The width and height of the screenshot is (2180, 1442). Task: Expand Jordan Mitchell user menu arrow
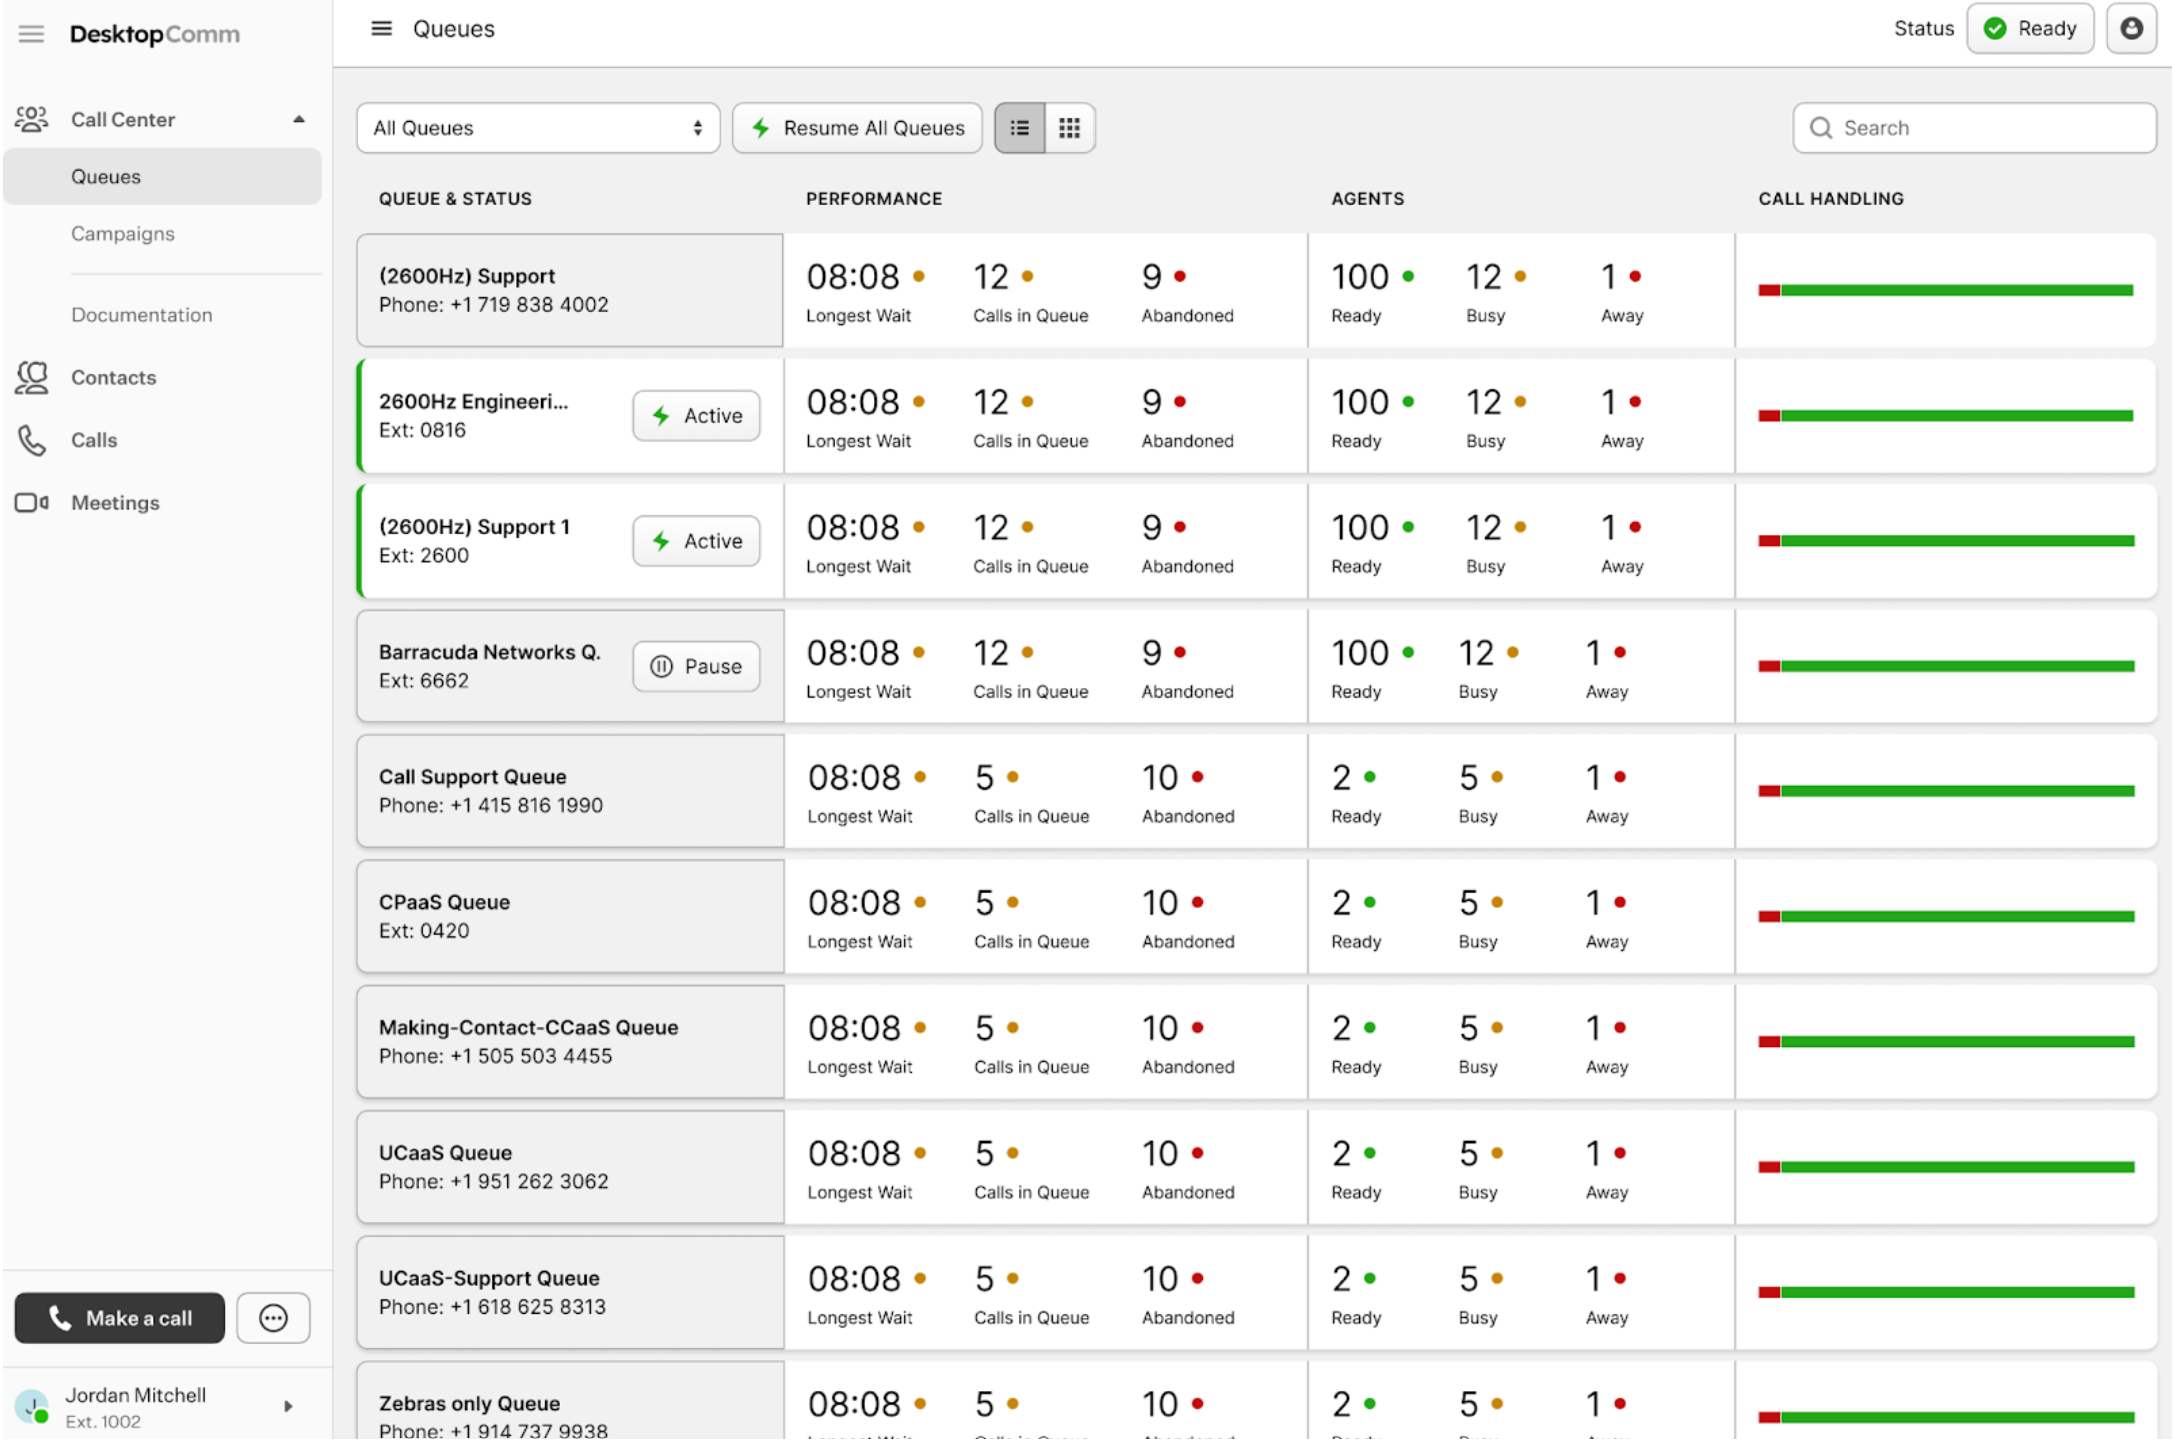pos(288,1407)
